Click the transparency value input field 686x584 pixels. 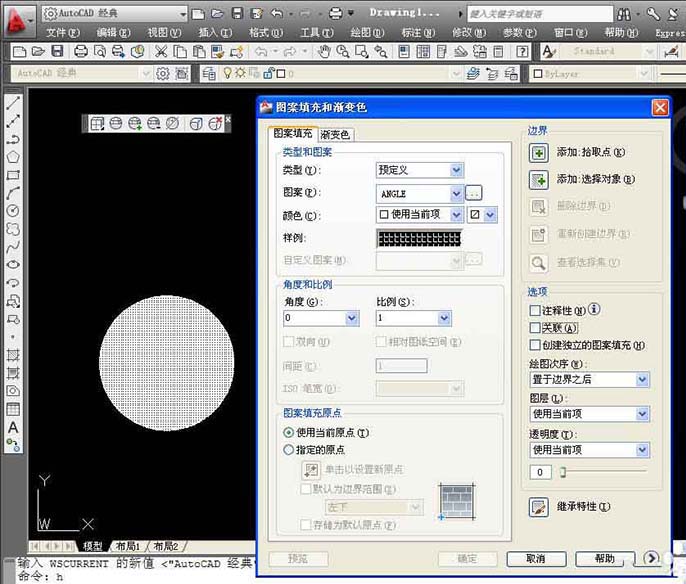540,472
